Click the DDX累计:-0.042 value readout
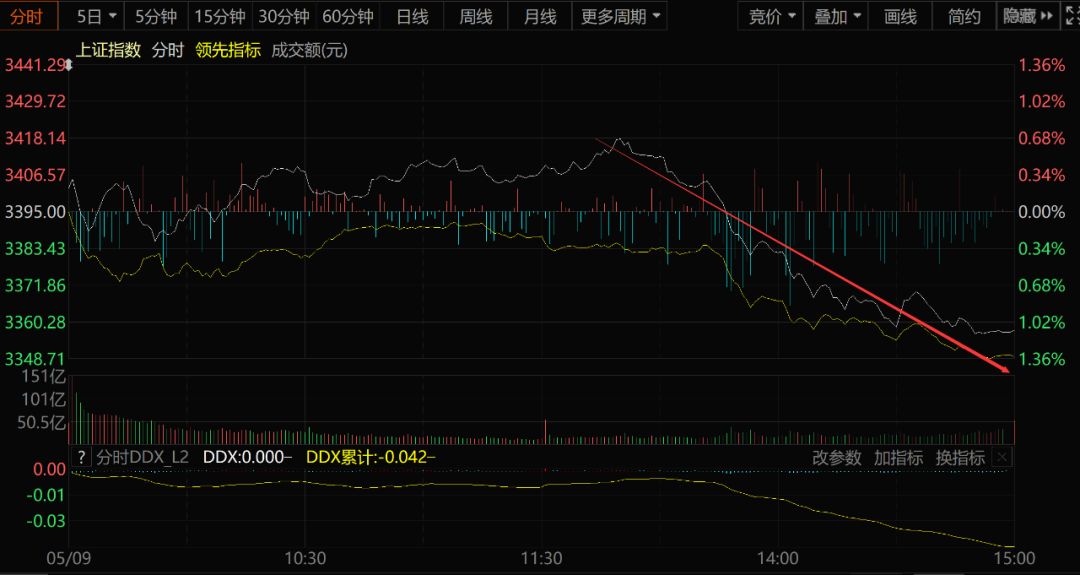The image size is (1080, 575). pyautogui.click(x=371, y=457)
